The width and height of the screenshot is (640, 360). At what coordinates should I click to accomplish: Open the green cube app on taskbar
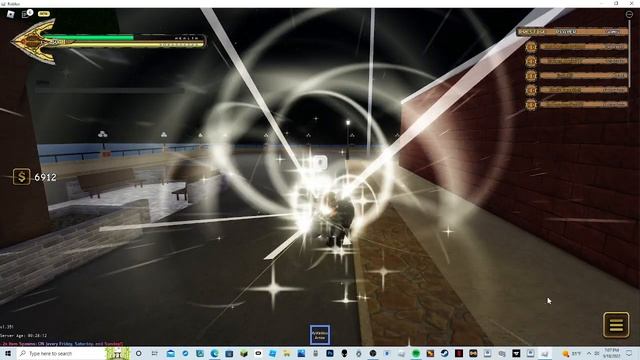244,353
